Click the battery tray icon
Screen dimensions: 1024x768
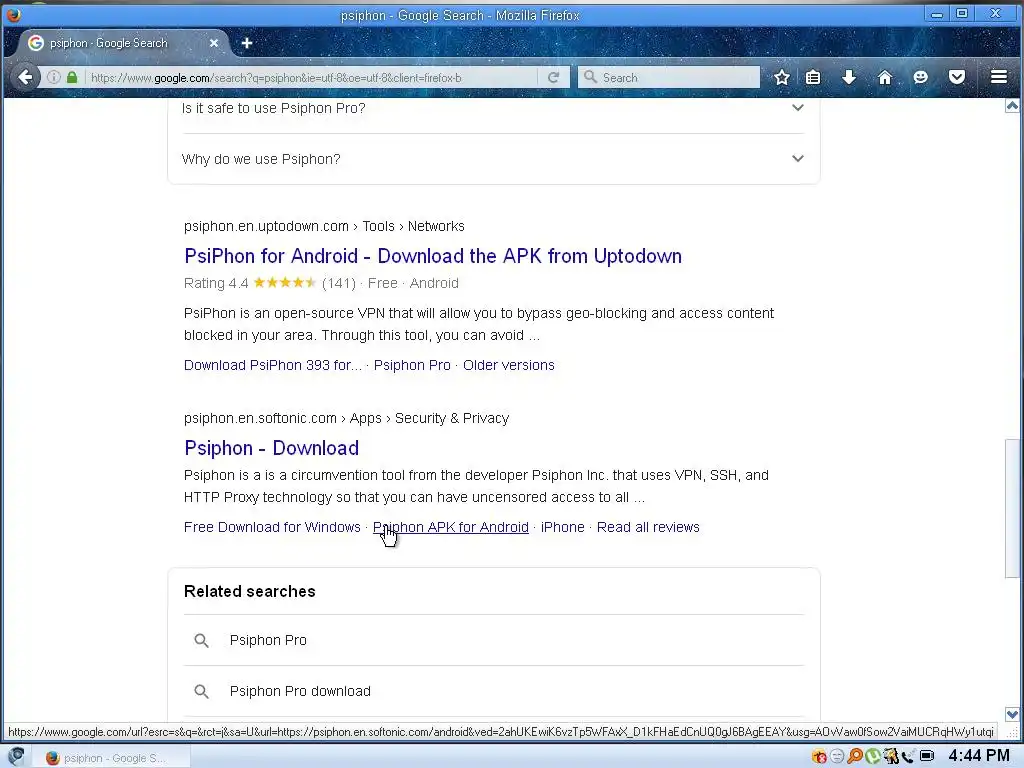[927, 757]
